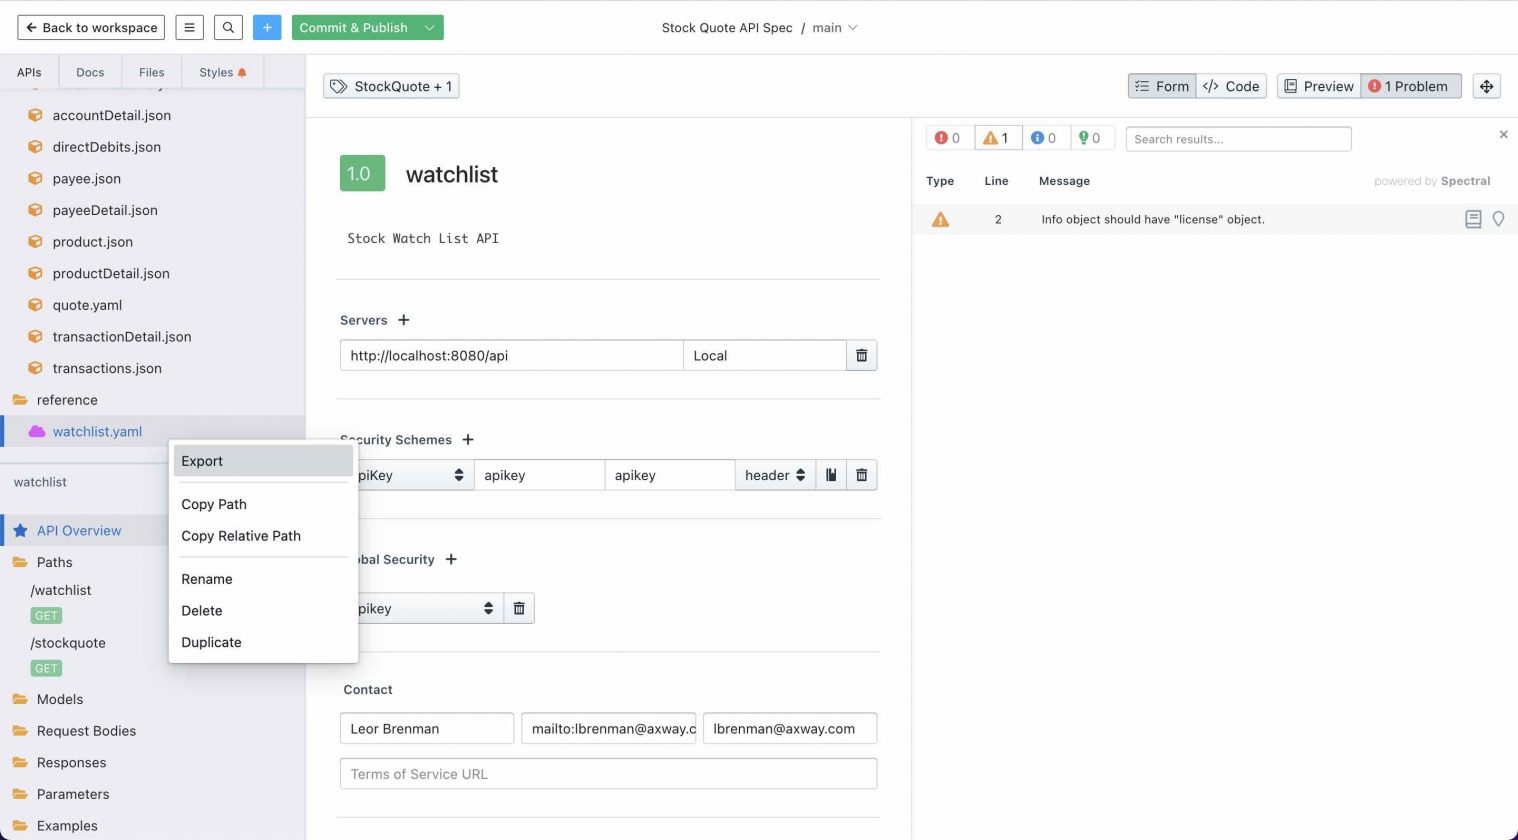This screenshot has width=1518, height=840.
Task: Switch to Code view
Action: point(1231,86)
